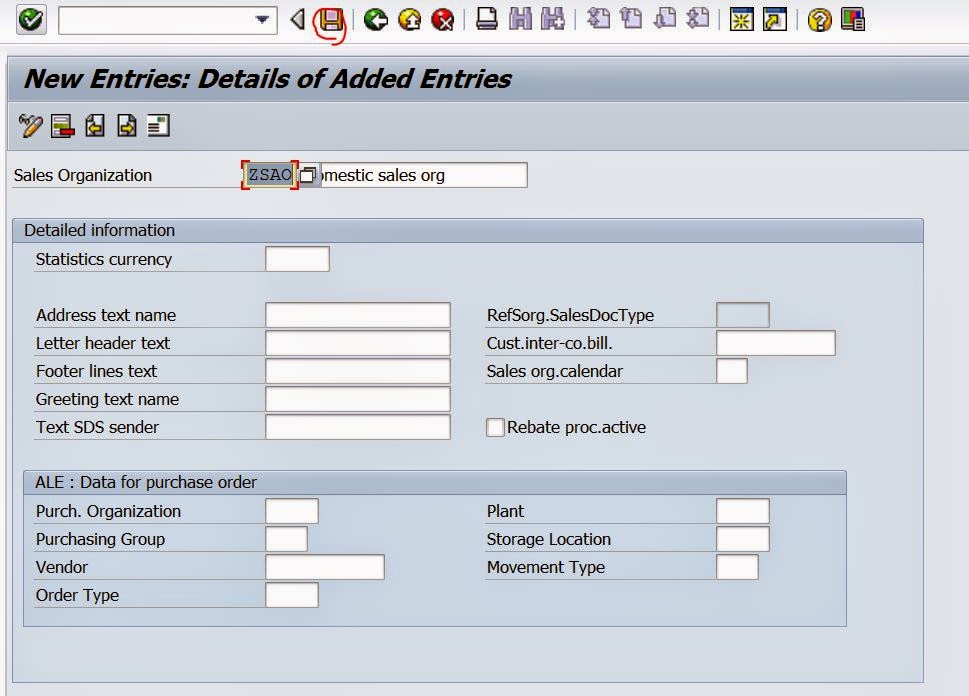Enable the Rebate proc.active checkbox
969x696 pixels.
495,427
